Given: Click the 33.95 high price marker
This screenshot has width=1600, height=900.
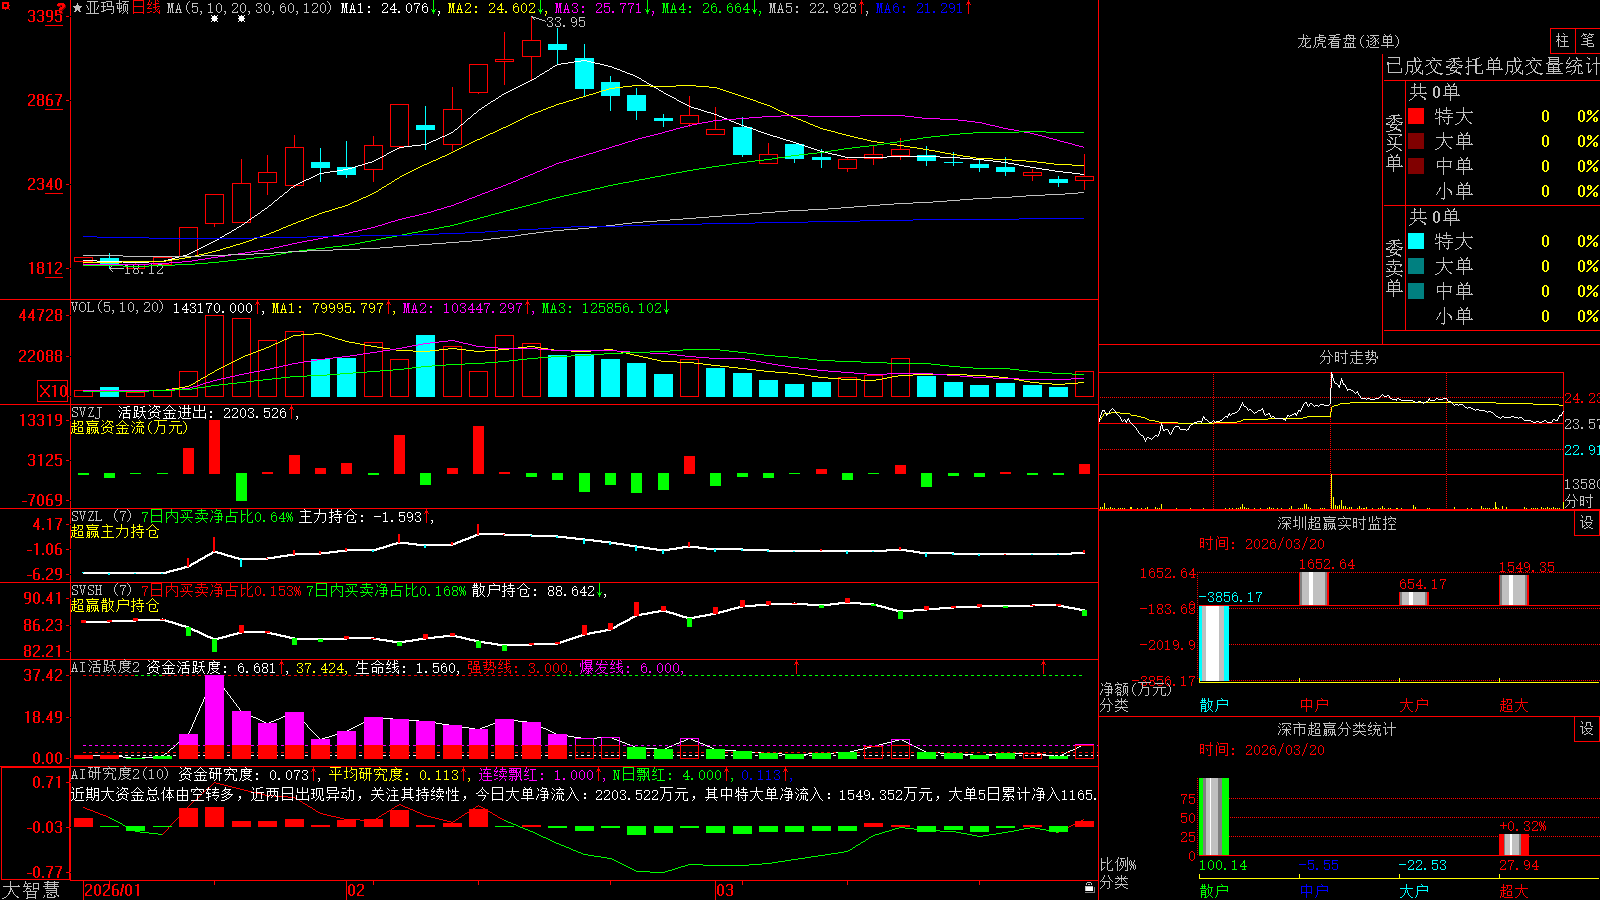Looking at the screenshot, I should pyautogui.click(x=566, y=22).
